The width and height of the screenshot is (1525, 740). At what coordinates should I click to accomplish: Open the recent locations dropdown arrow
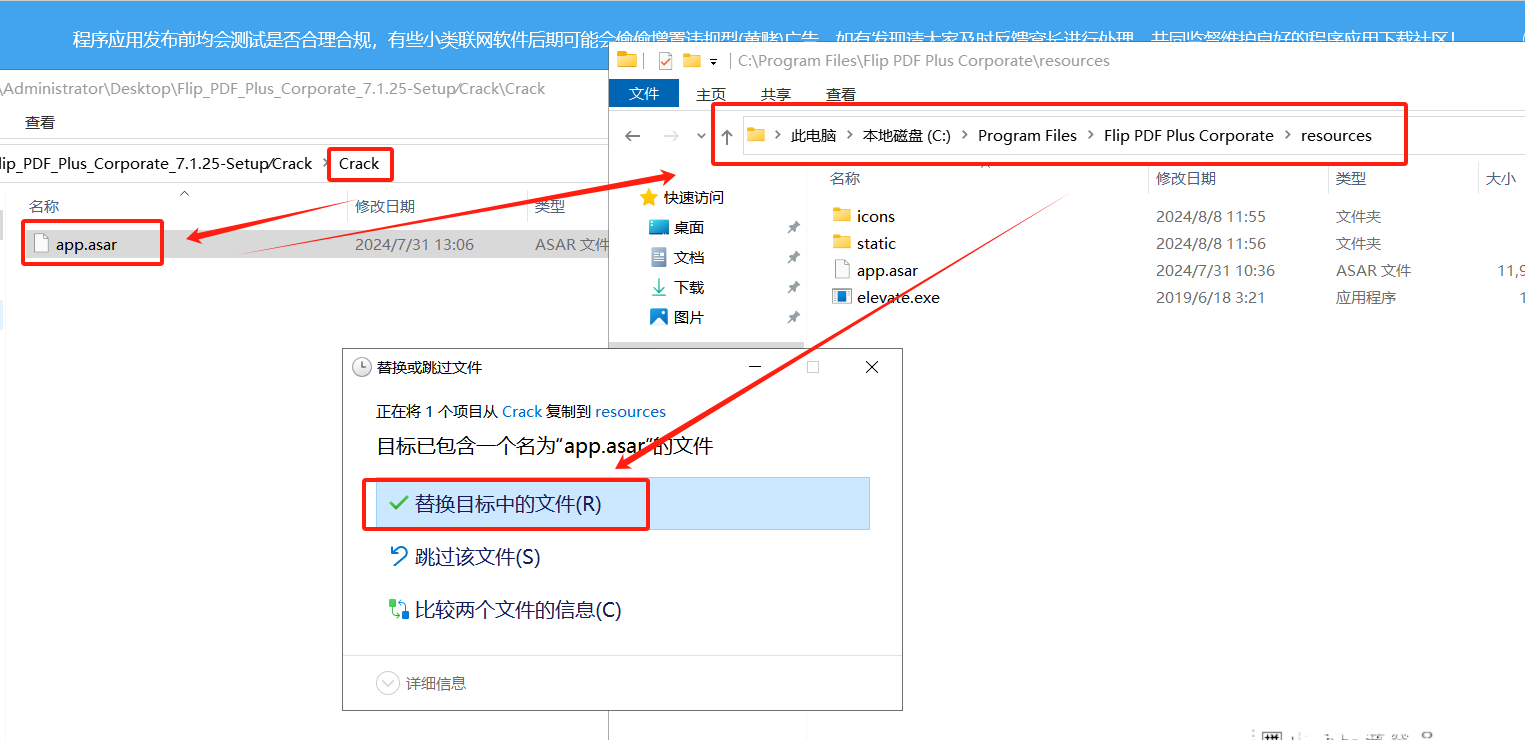[700, 137]
